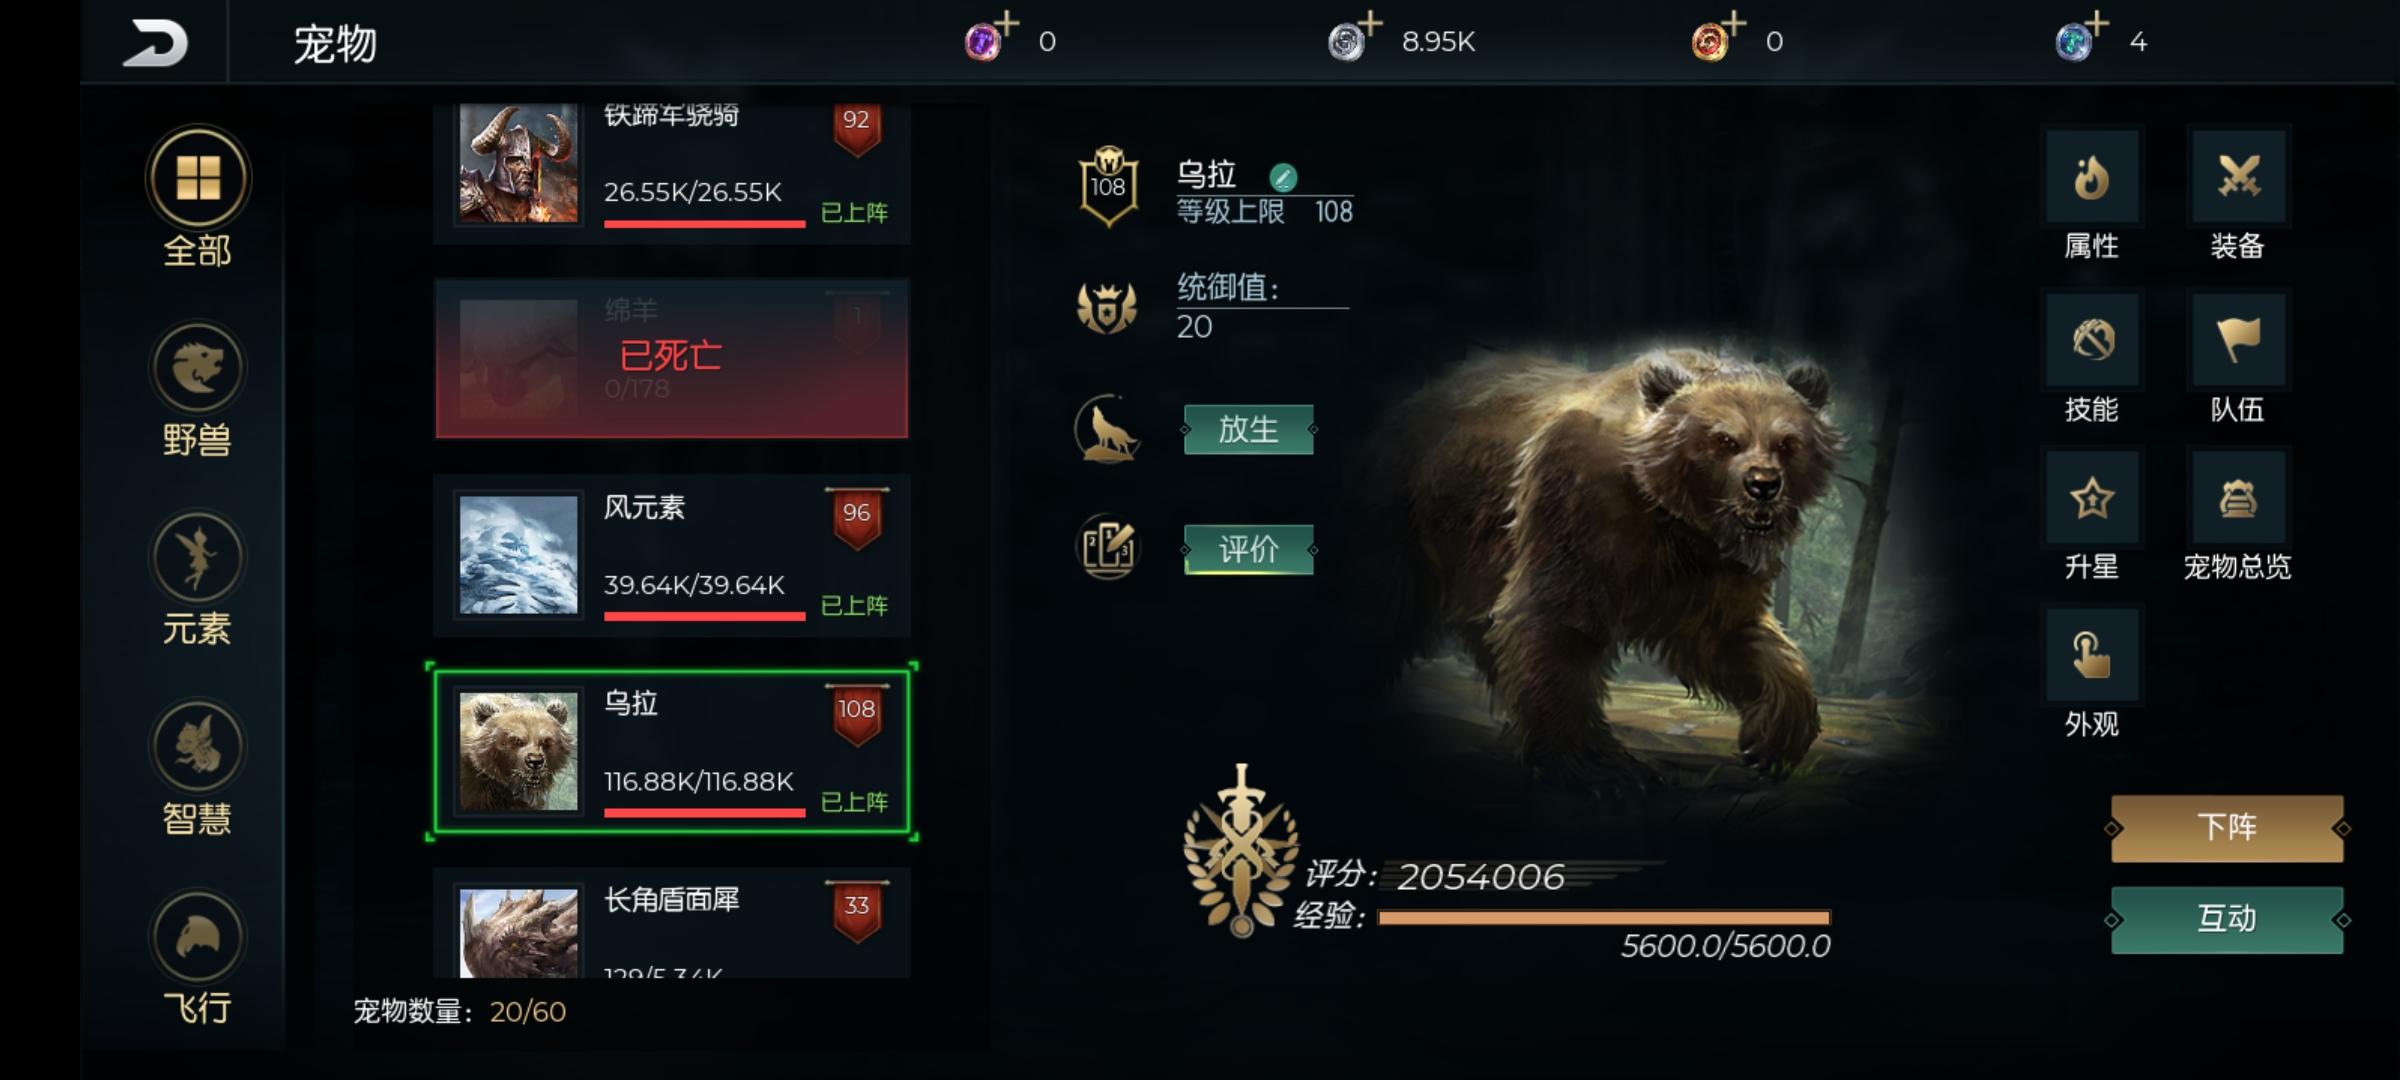Open the 升星 star upgrade icon
The image size is (2400, 1080).
pos(2092,498)
